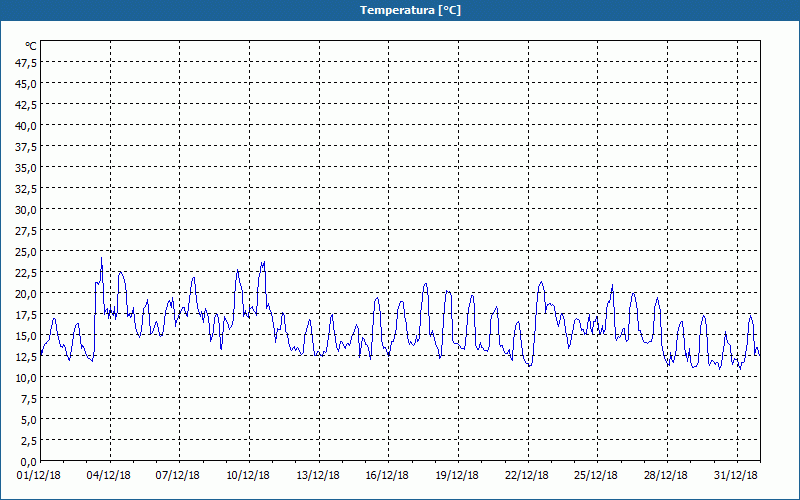Click the 12,5 y-axis value
This screenshot has width=800, height=500.
[27, 357]
